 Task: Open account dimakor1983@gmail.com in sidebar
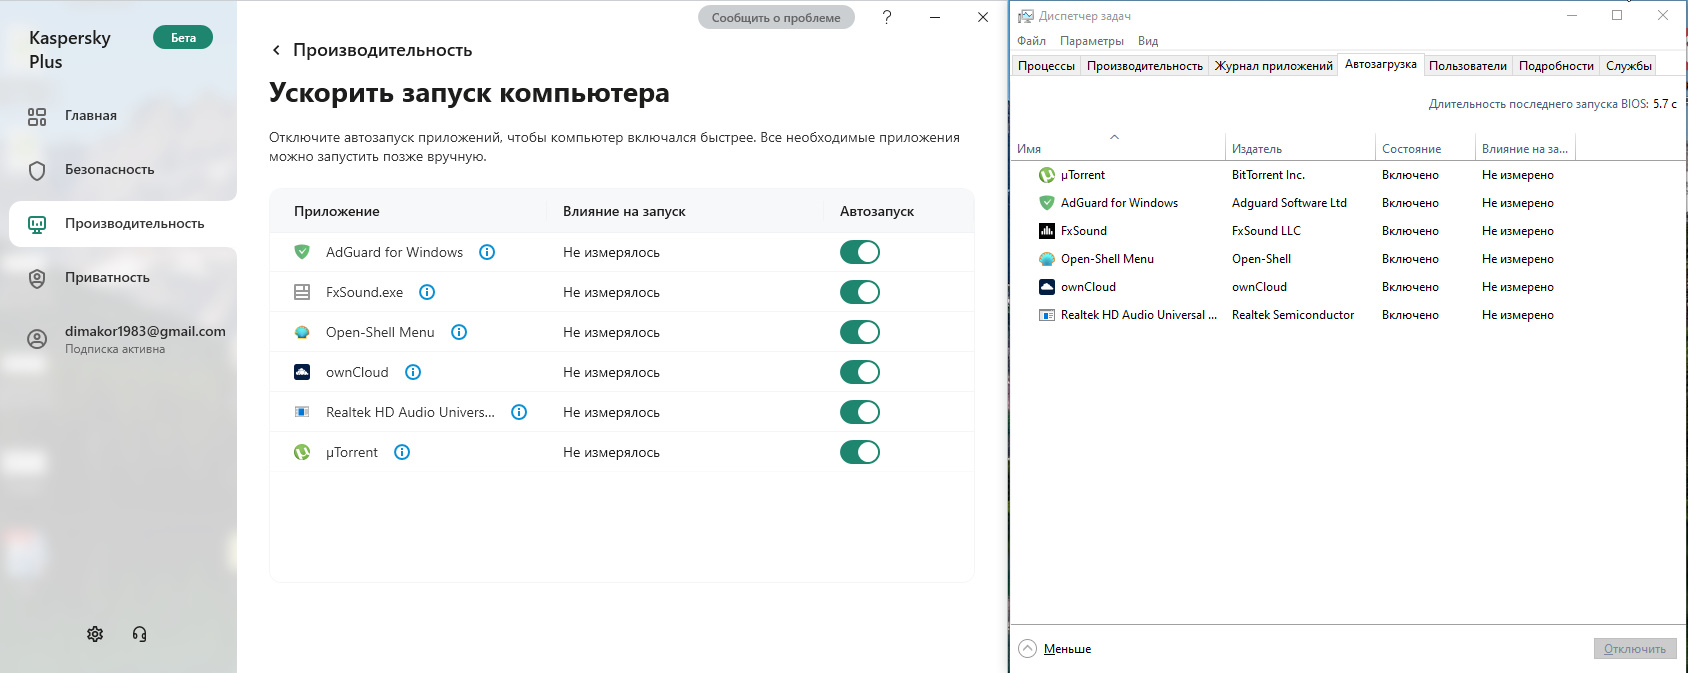pyautogui.click(x=127, y=339)
